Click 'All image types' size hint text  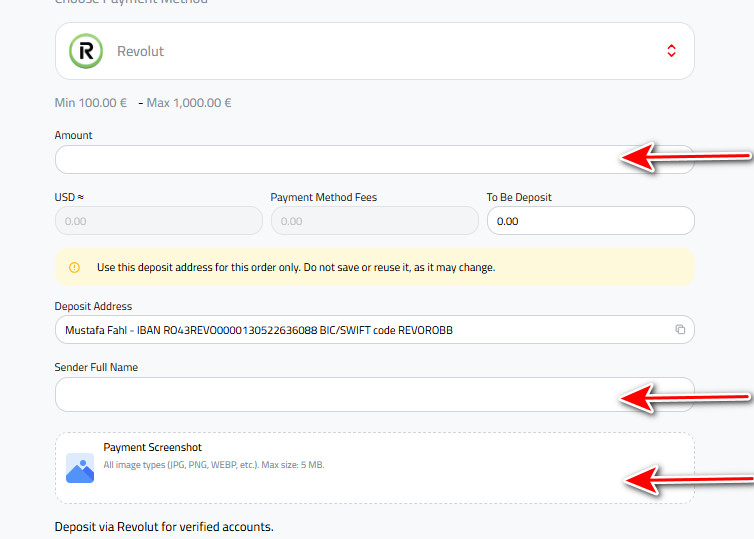point(214,465)
